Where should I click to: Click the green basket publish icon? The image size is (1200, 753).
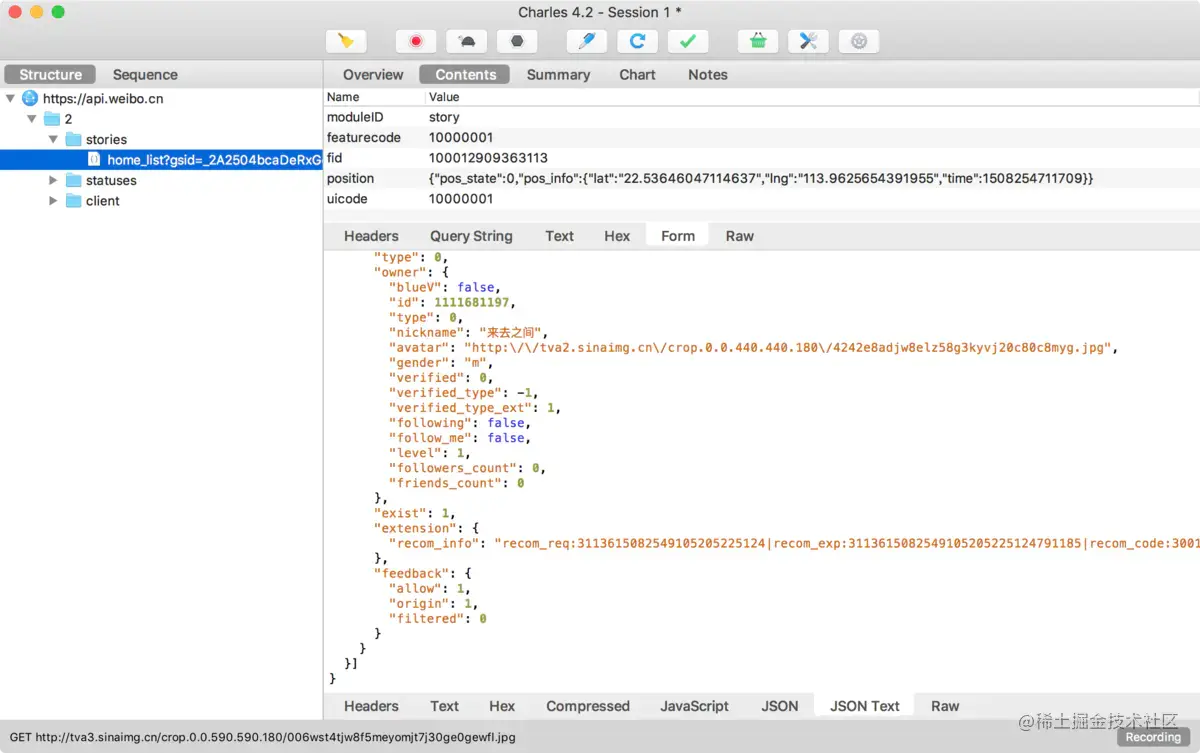coord(758,41)
